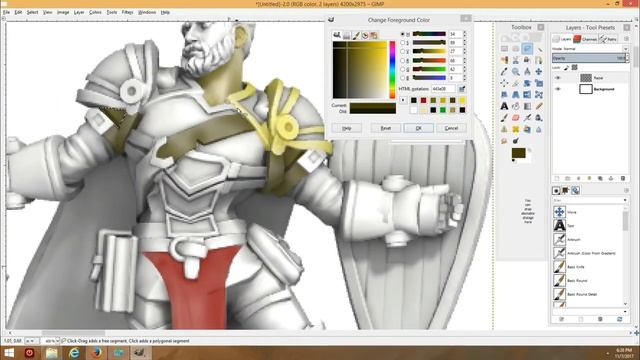Select the Heal tool
Image resolution: width=640 pixels, height=360 pixels.
(516, 129)
